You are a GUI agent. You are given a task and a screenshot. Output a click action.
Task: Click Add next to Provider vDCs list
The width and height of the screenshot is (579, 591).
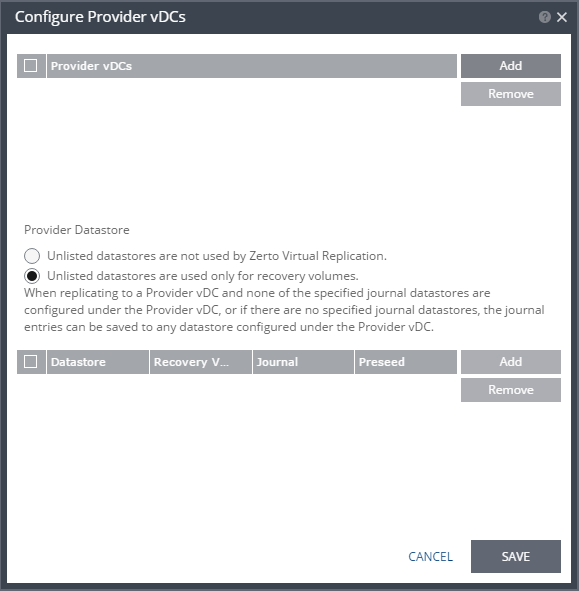pos(510,66)
